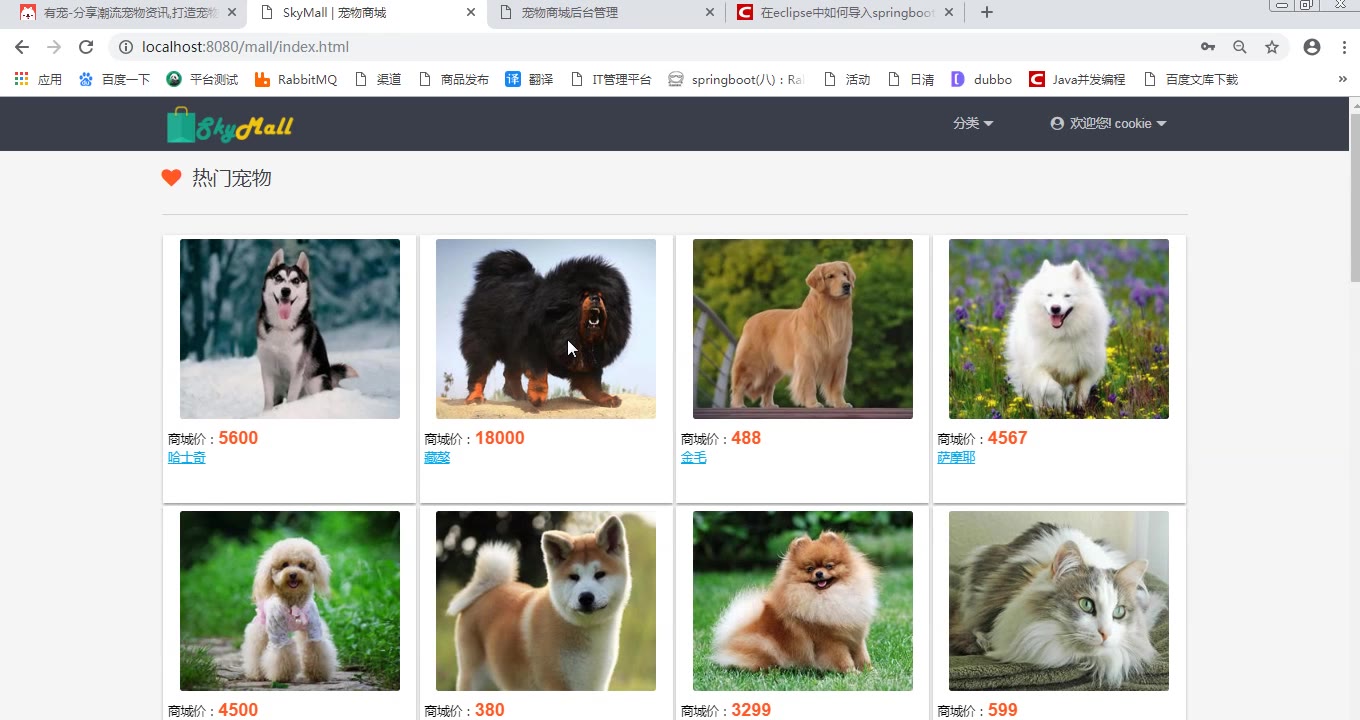Bookmark this page with the star icon
The image size is (1360, 720).
(1272, 47)
